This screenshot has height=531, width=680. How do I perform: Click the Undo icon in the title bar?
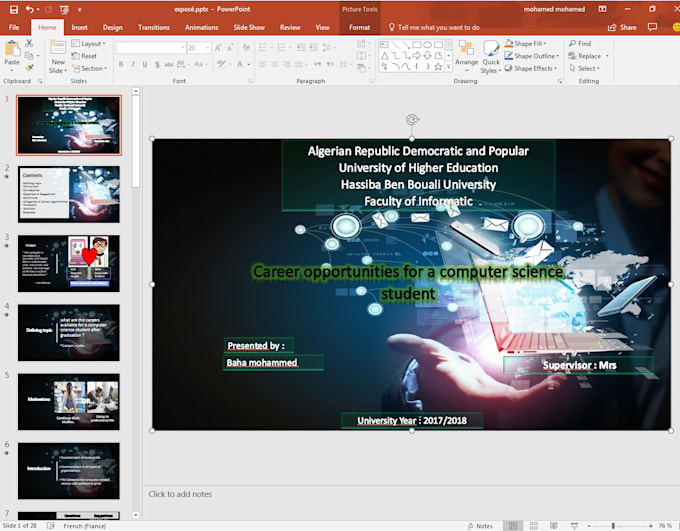tap(31, 9)
